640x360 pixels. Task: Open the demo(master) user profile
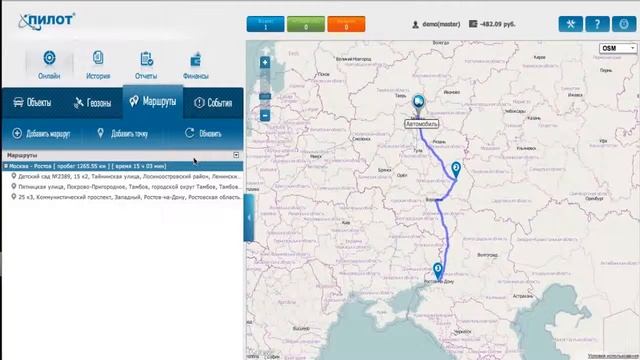(436, 24)
